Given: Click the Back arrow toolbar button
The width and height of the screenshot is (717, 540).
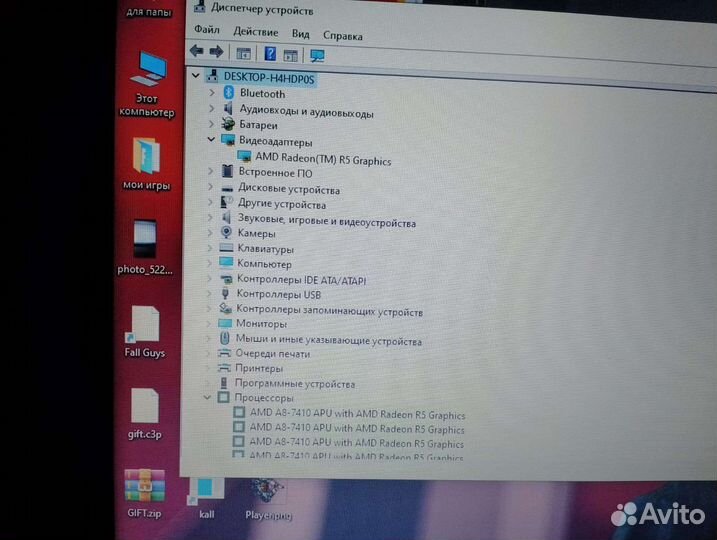Looking at the screenshot, I should 197,51.
